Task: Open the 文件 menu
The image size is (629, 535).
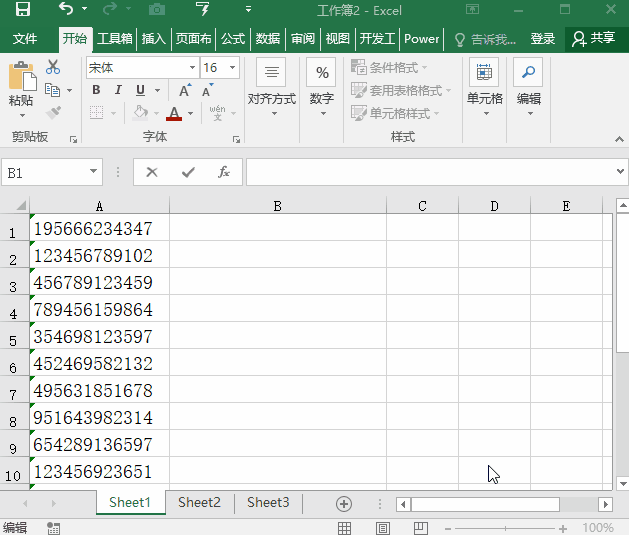Action: (x=25, y=39)
